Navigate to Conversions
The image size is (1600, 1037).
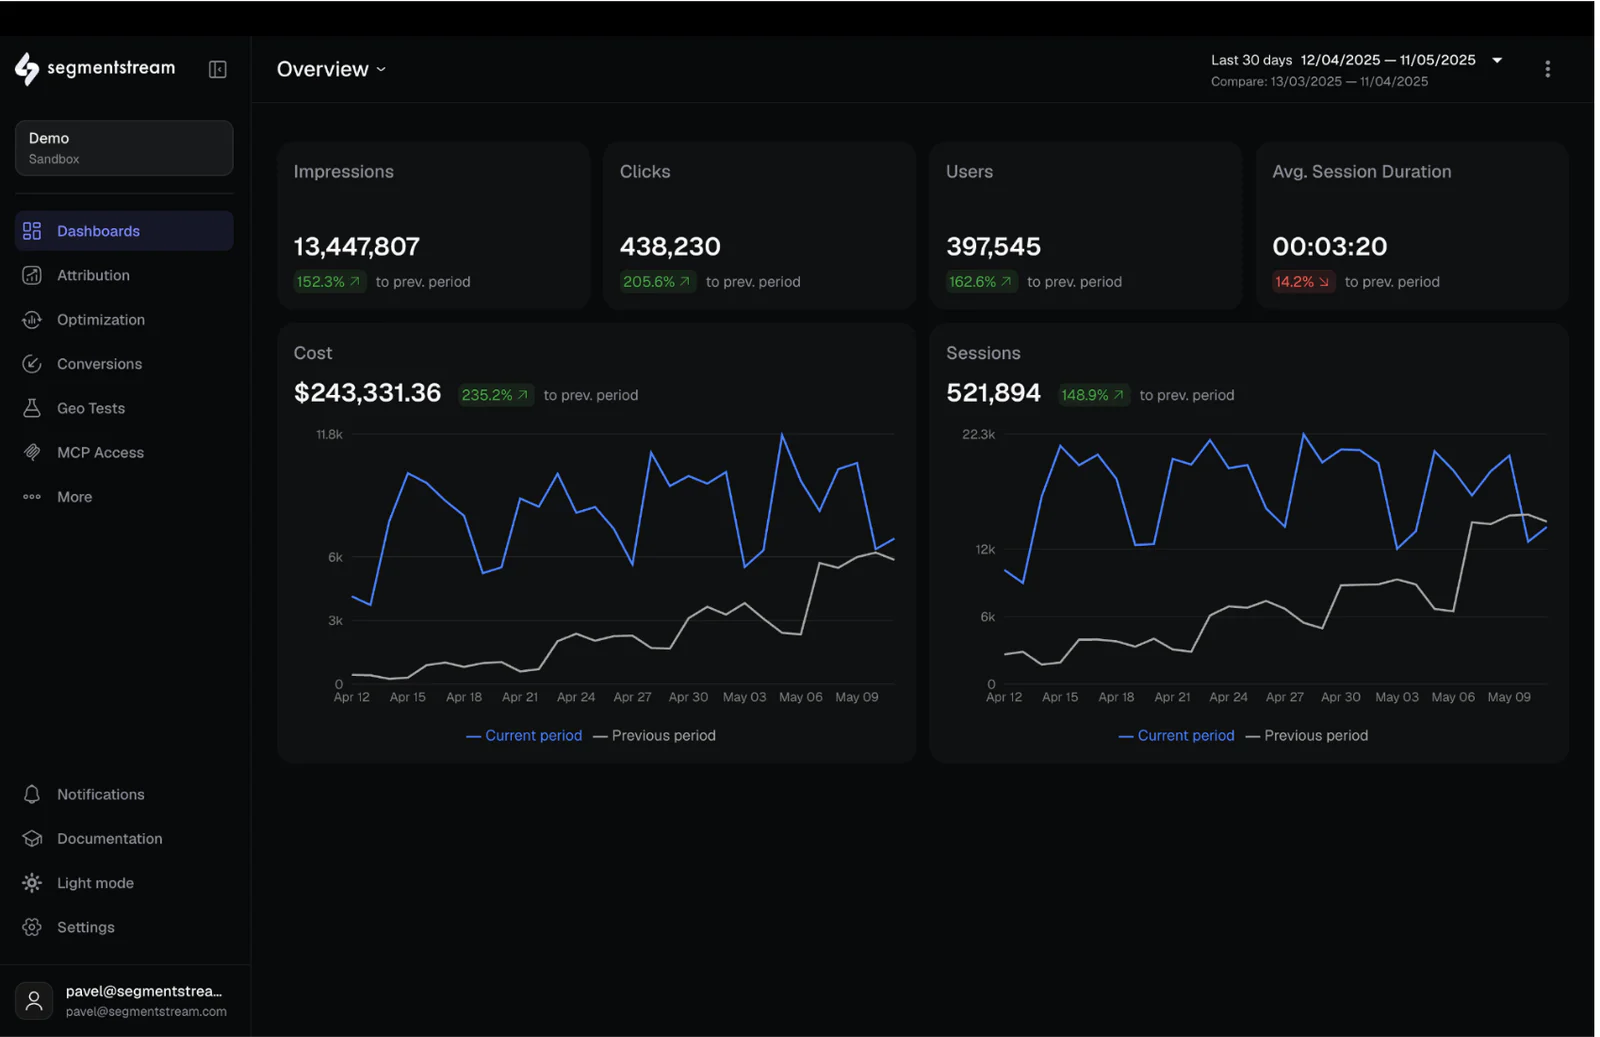124,364
